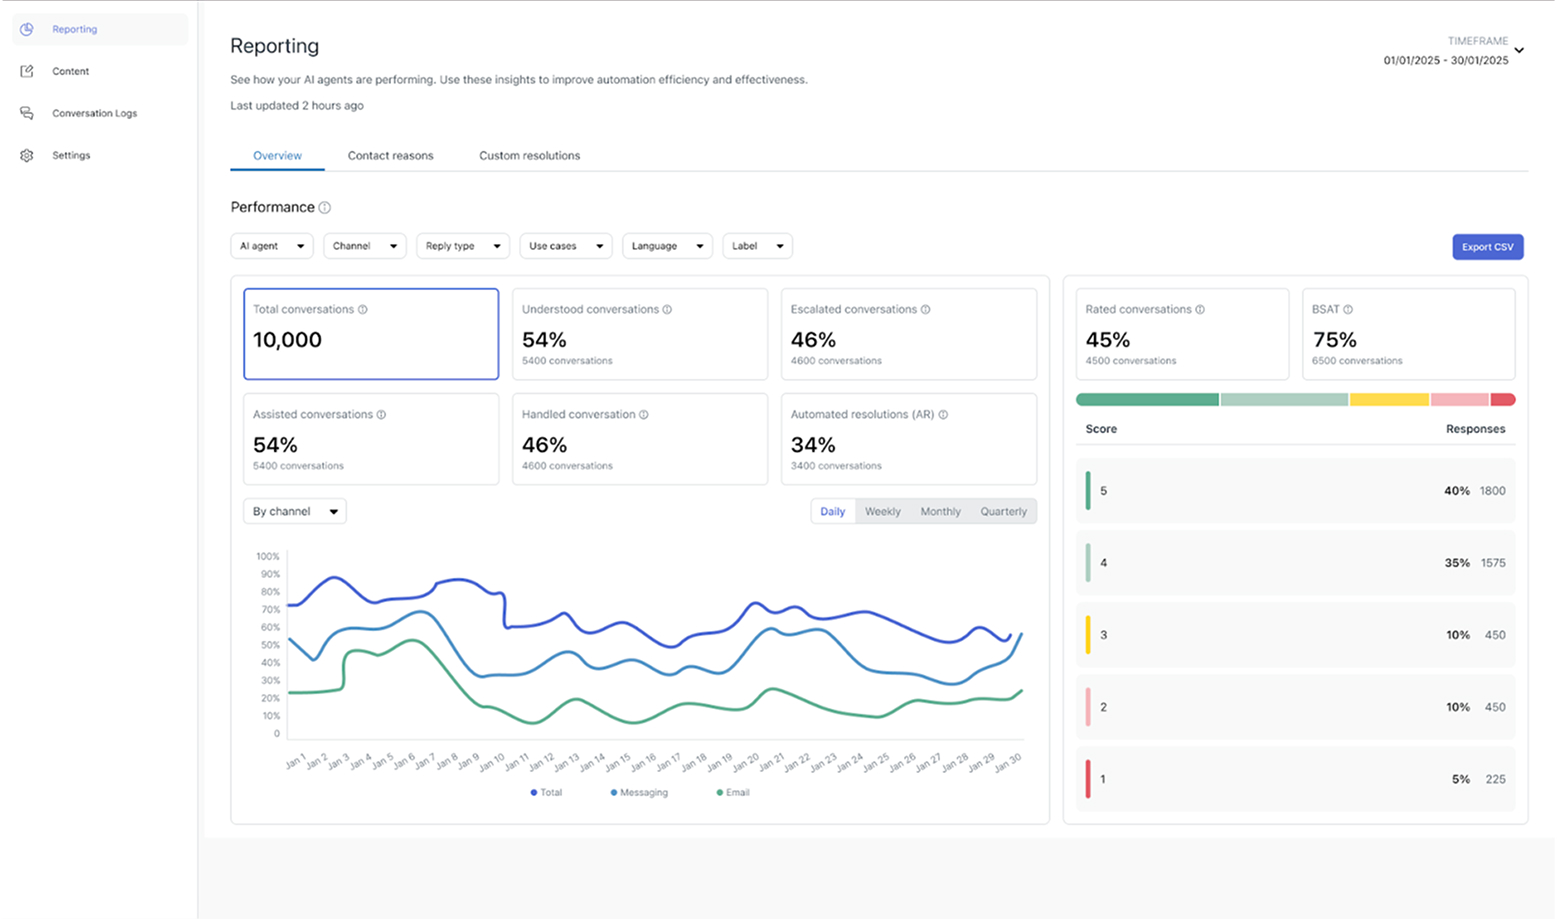Viewport: 1557px width, 919px height.
Task: Click info icon beside Performance heading
Action: [325, 208]
